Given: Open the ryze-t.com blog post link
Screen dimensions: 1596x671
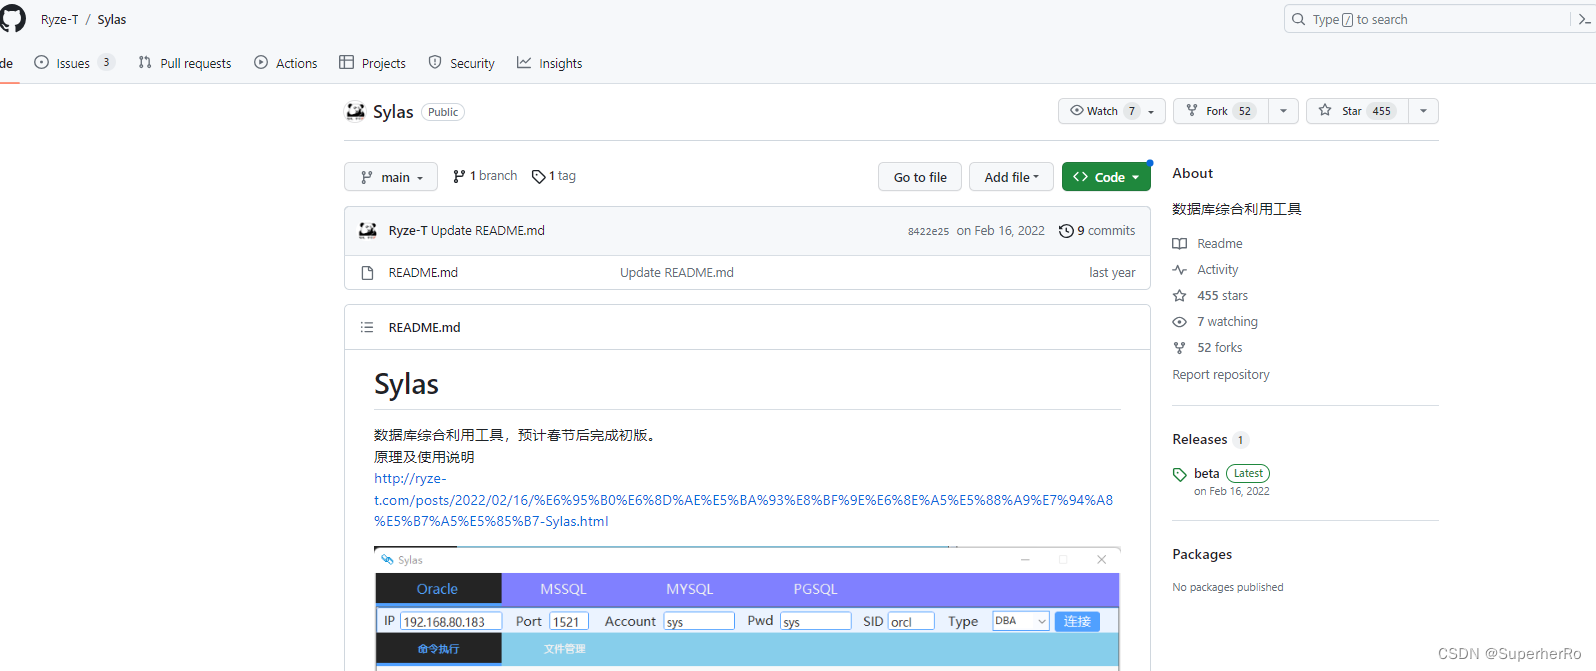Looking at the screenshot, I should [743, 500].
